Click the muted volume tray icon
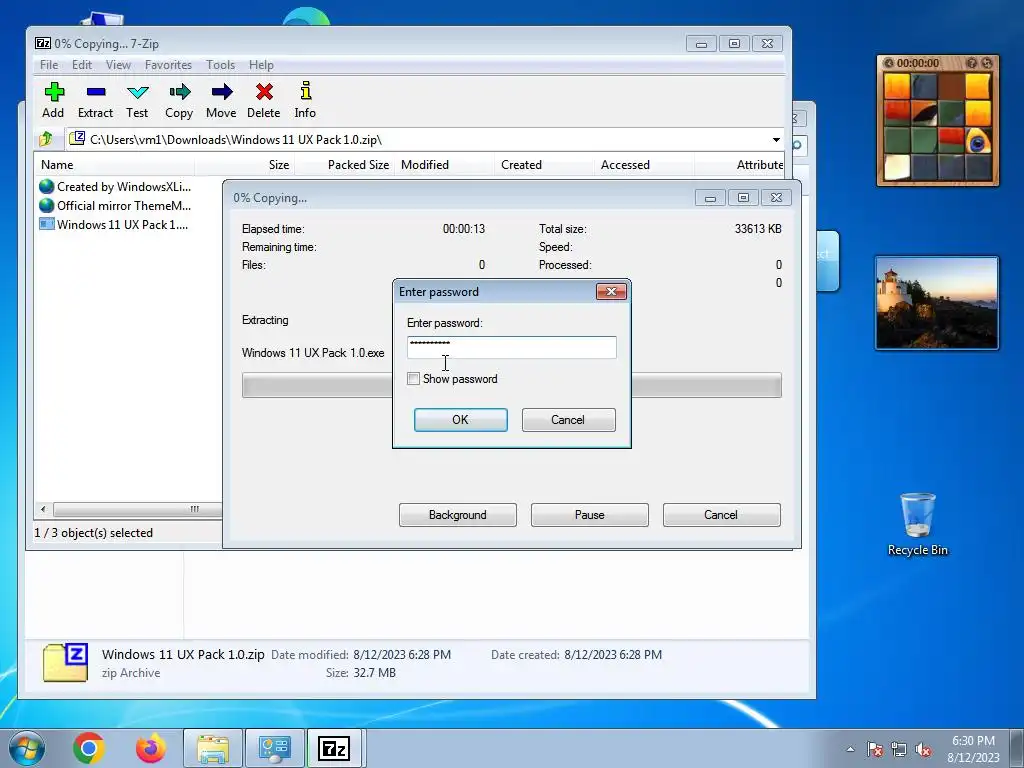Image resolution: width=1024 pixels, height=768 pixels. coord(923,749)
